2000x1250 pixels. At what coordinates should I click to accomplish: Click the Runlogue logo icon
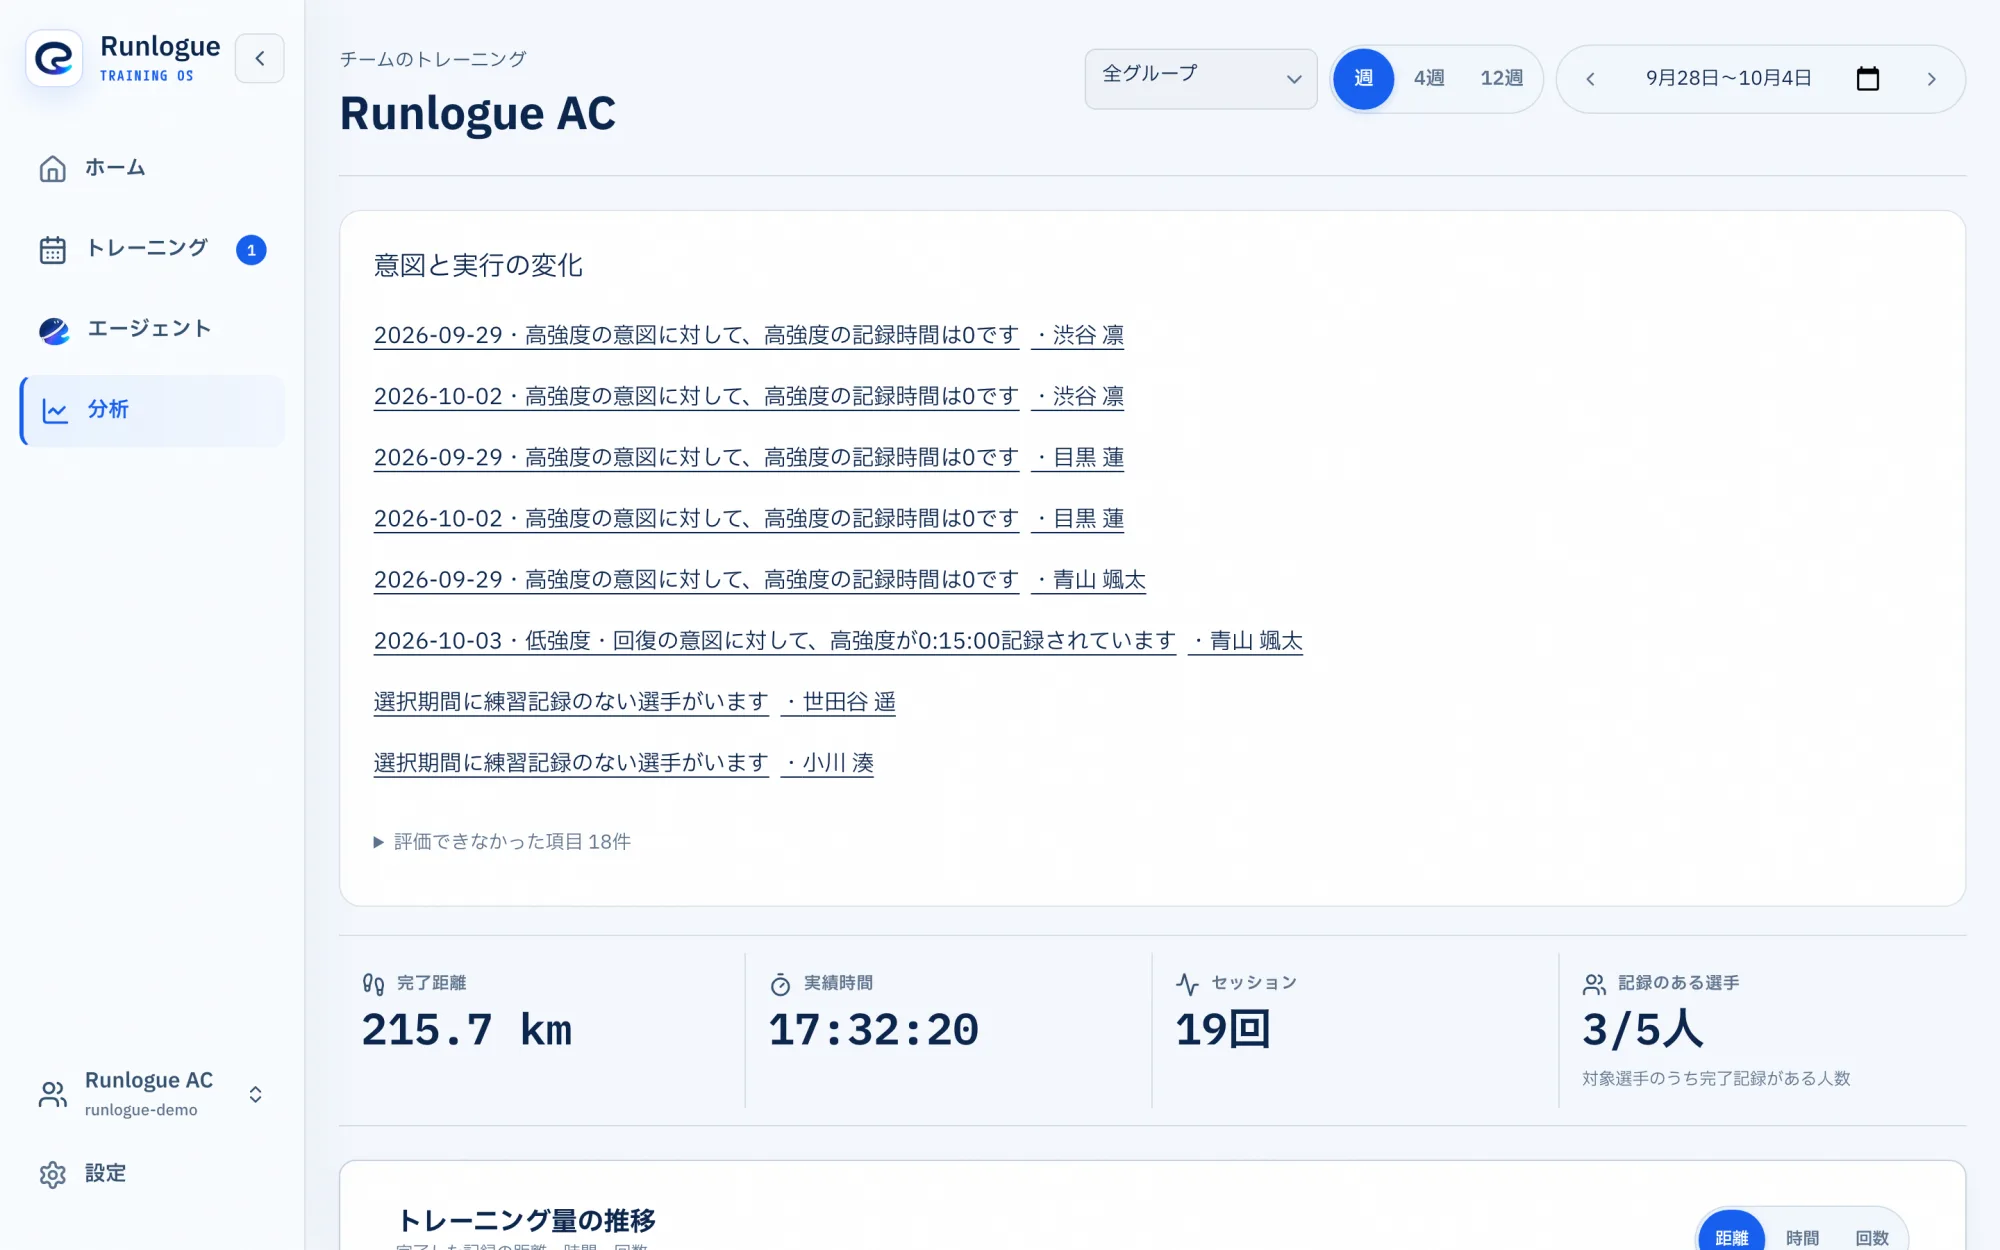pos(54,58)
